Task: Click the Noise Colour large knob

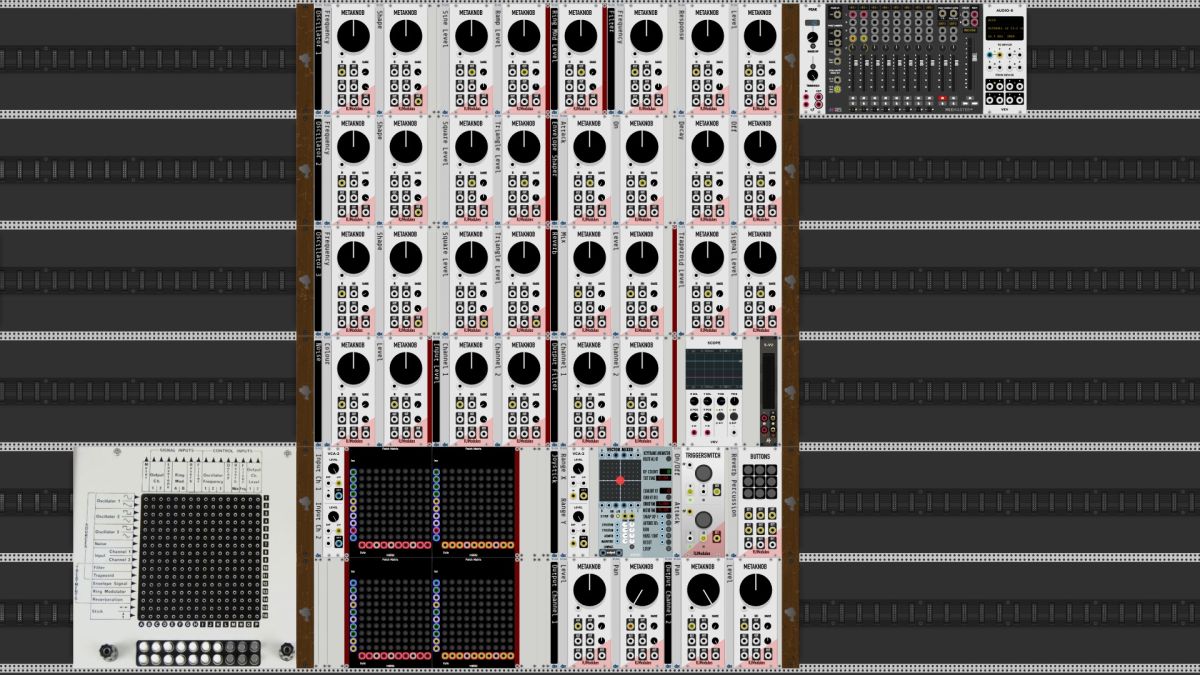Action: (352, 369)
